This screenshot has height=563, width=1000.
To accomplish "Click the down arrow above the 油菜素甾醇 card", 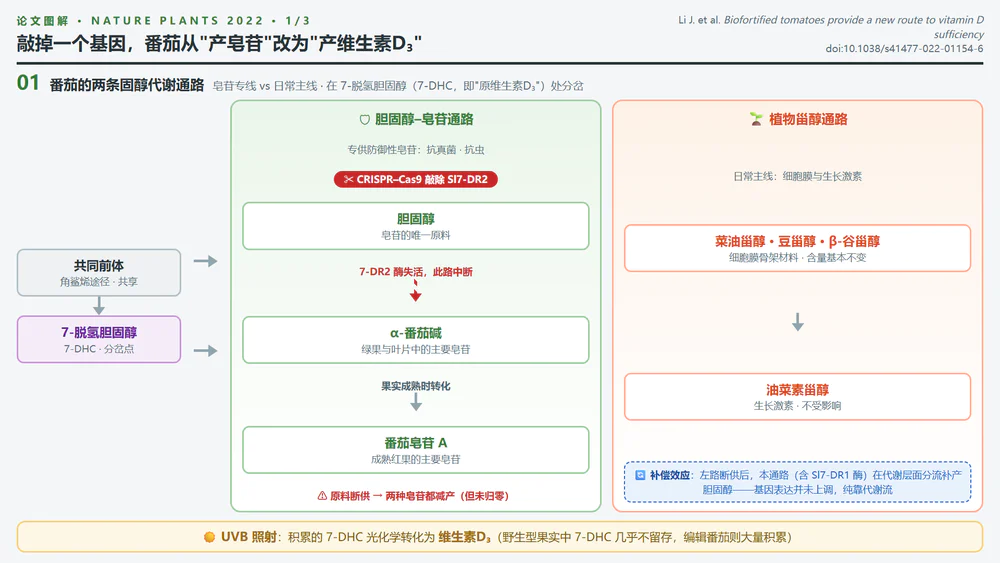I will pos(798,321).
